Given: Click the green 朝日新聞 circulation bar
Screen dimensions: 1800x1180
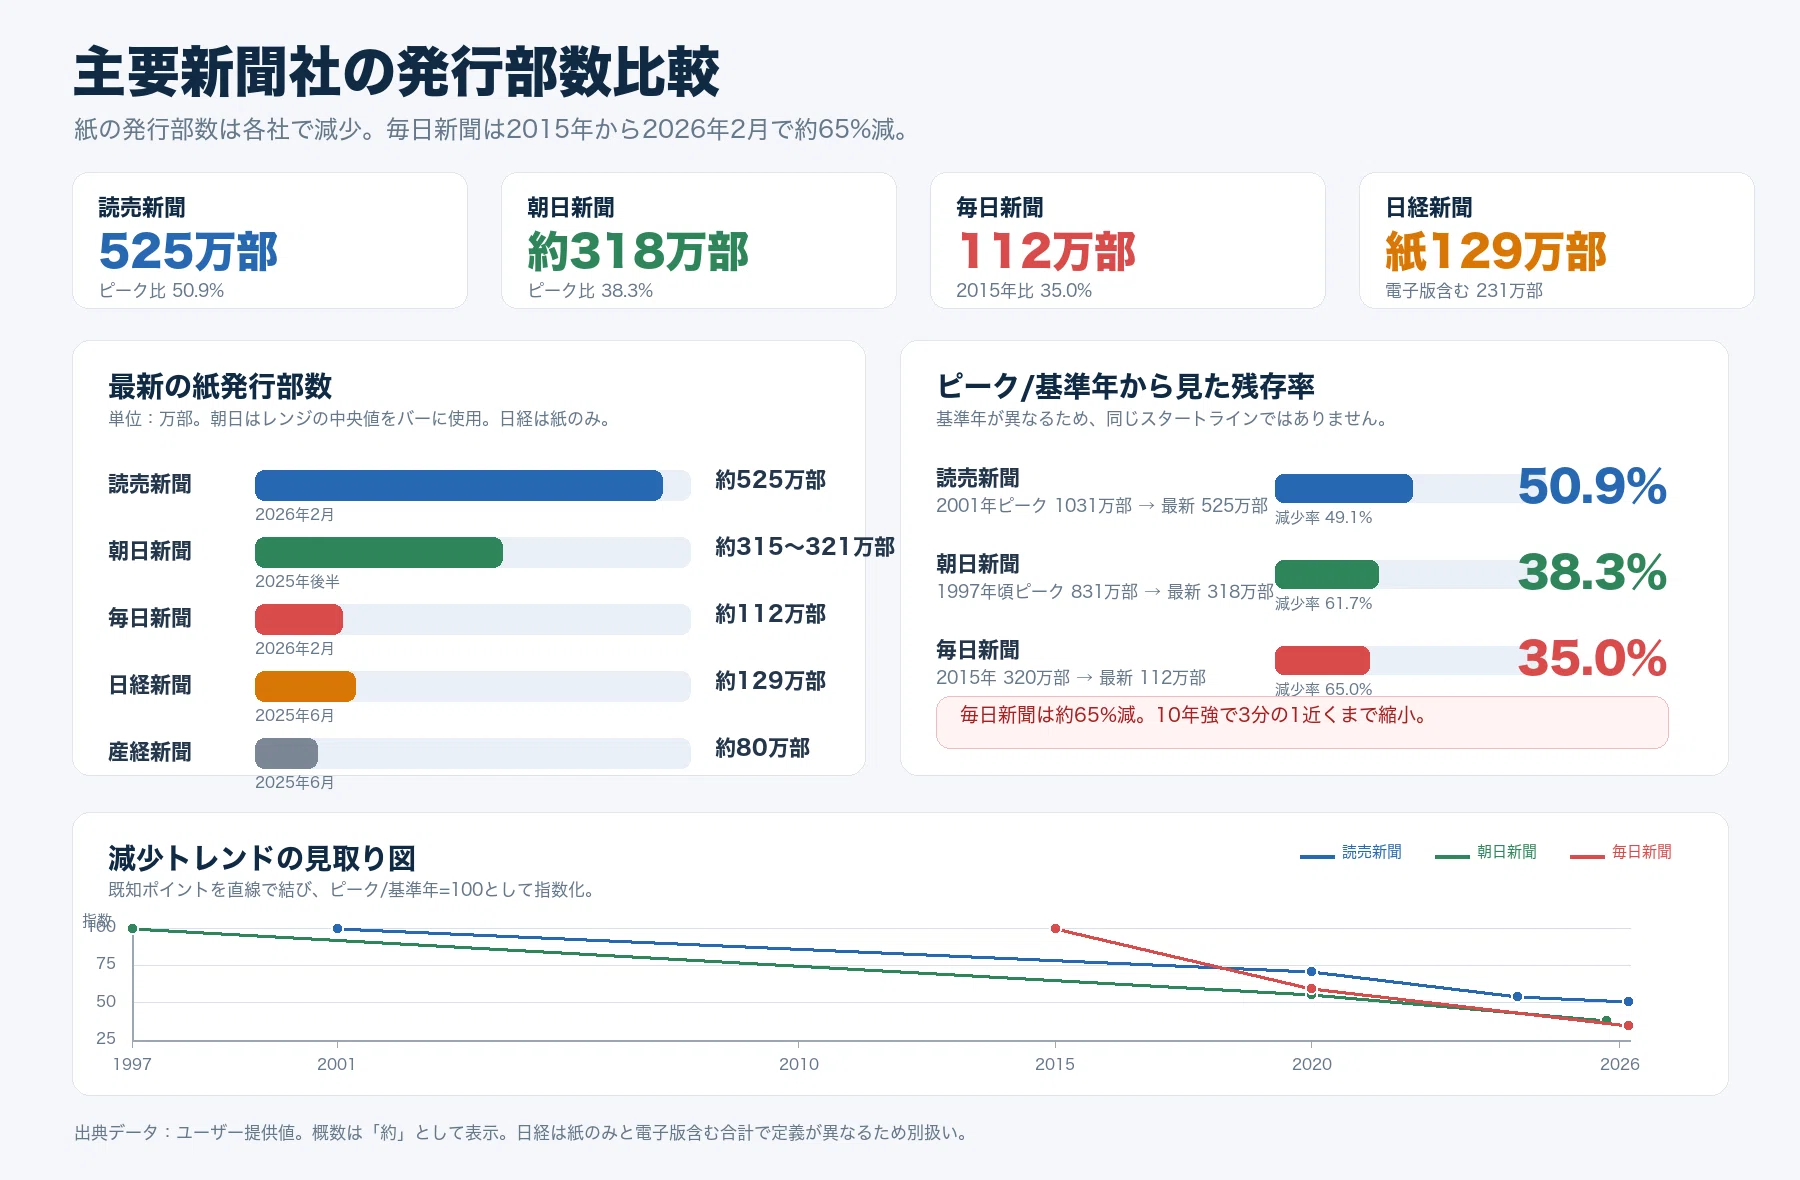Looking at the screenshot, I should (379, 552).
